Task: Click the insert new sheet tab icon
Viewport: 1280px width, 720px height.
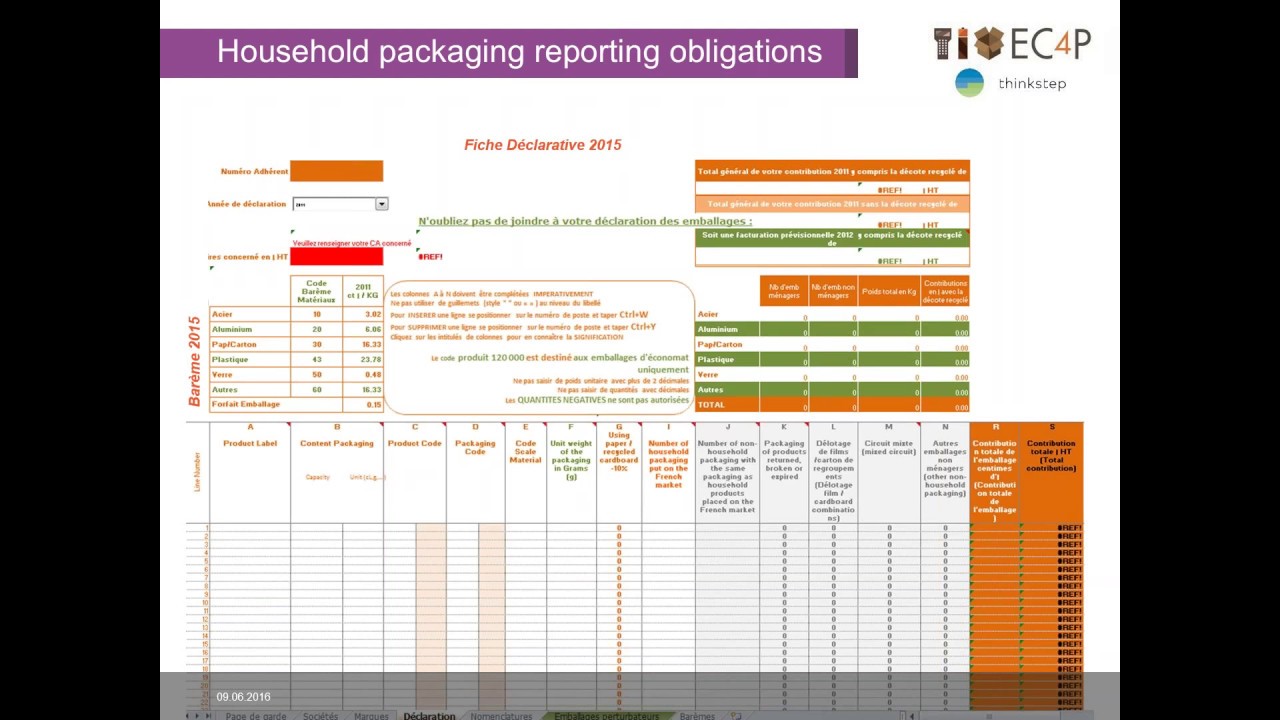Action: (x=736, y=716)
